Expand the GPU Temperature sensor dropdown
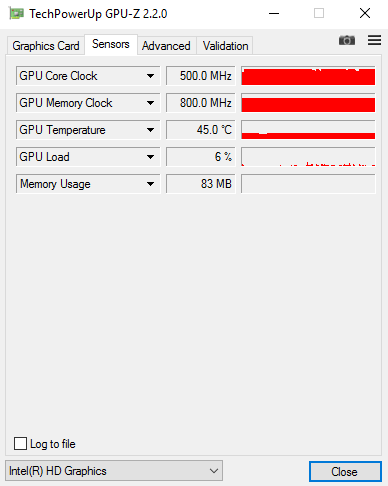Screen dimensions: 388x486 pyautogui.click(x=150, y=130)
